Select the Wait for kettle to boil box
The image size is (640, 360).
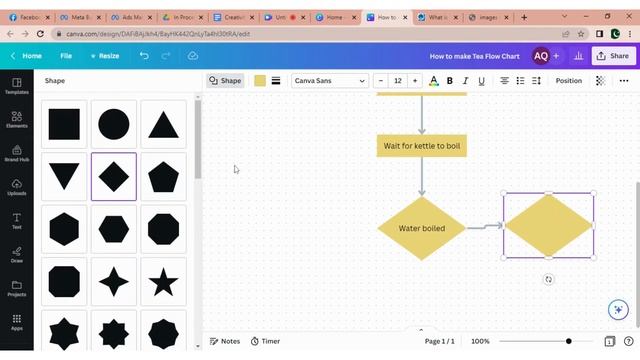[422, 146]
